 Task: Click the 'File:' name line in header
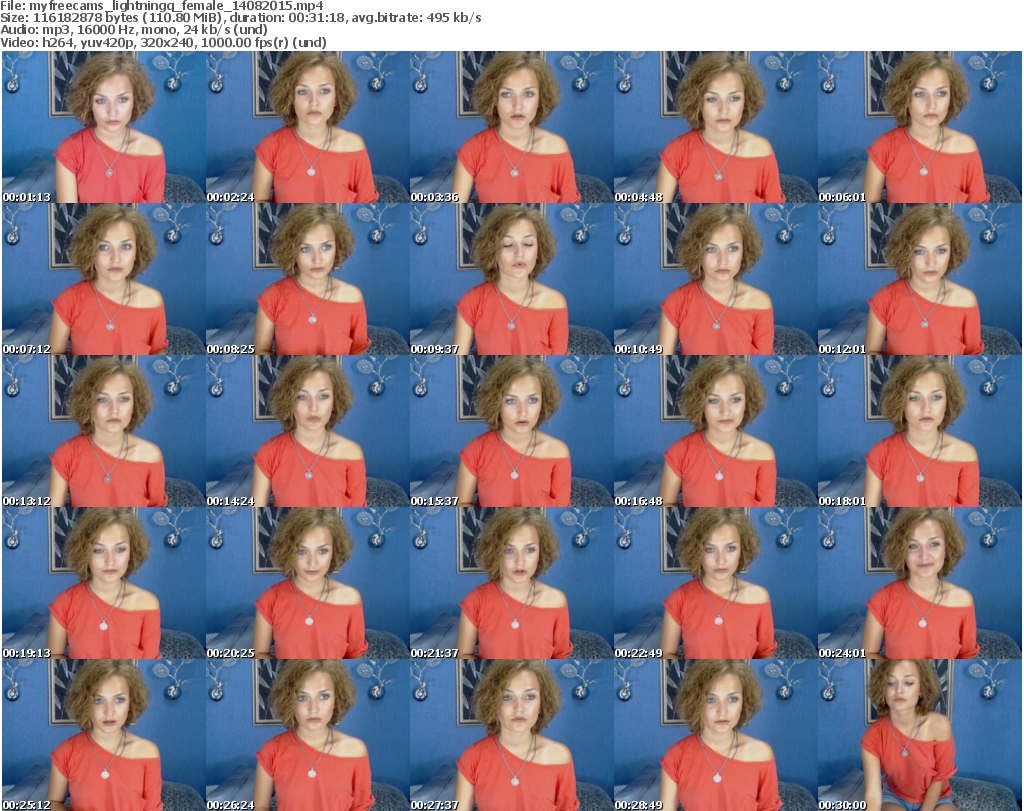(162, 6)
